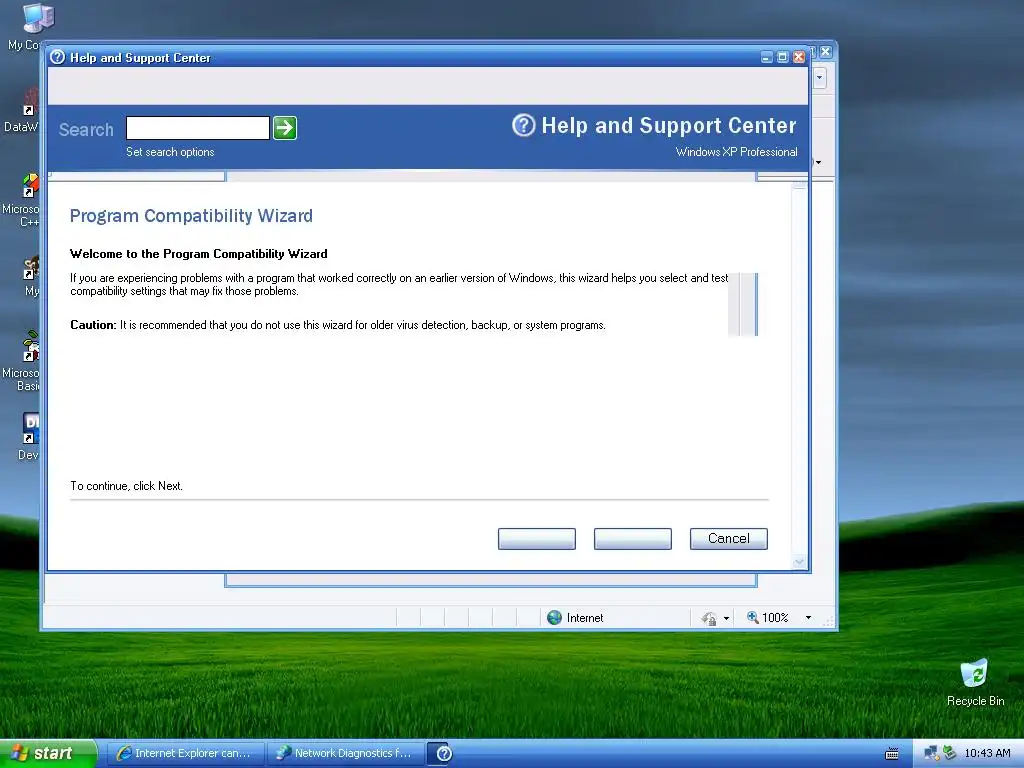Click the Help and Support Center question mark logo
The height and width of the screenshot is (768, 1024).
coord(523,125)
